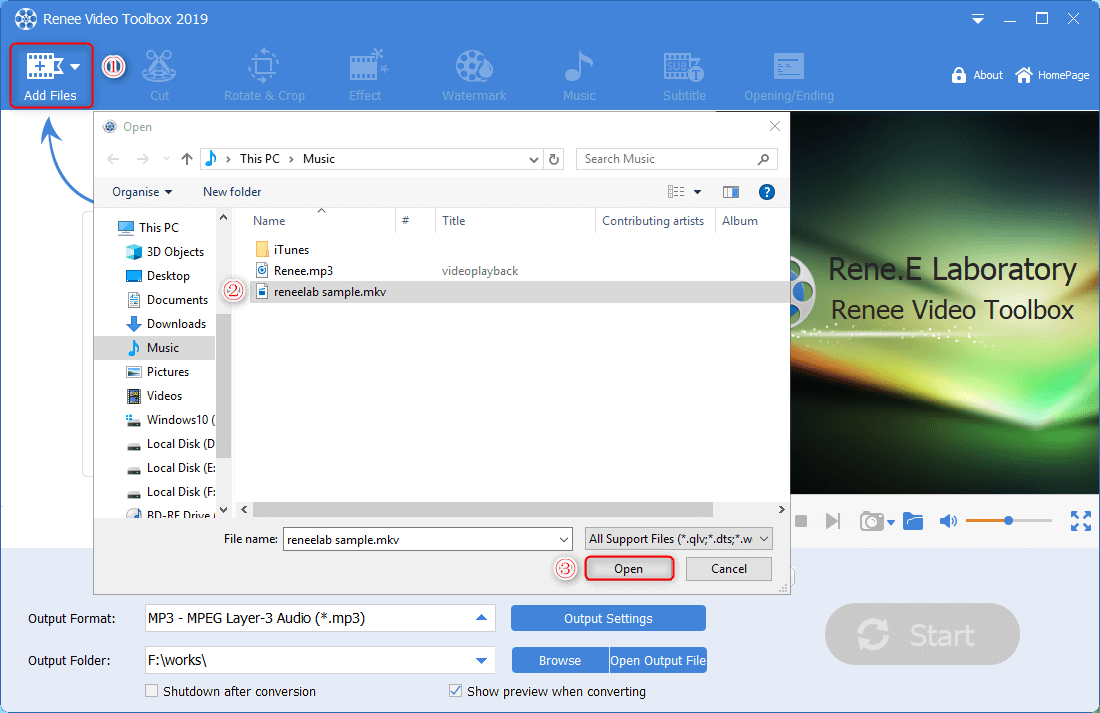
Task: Open the Organise menu
Action: point(141,192)
